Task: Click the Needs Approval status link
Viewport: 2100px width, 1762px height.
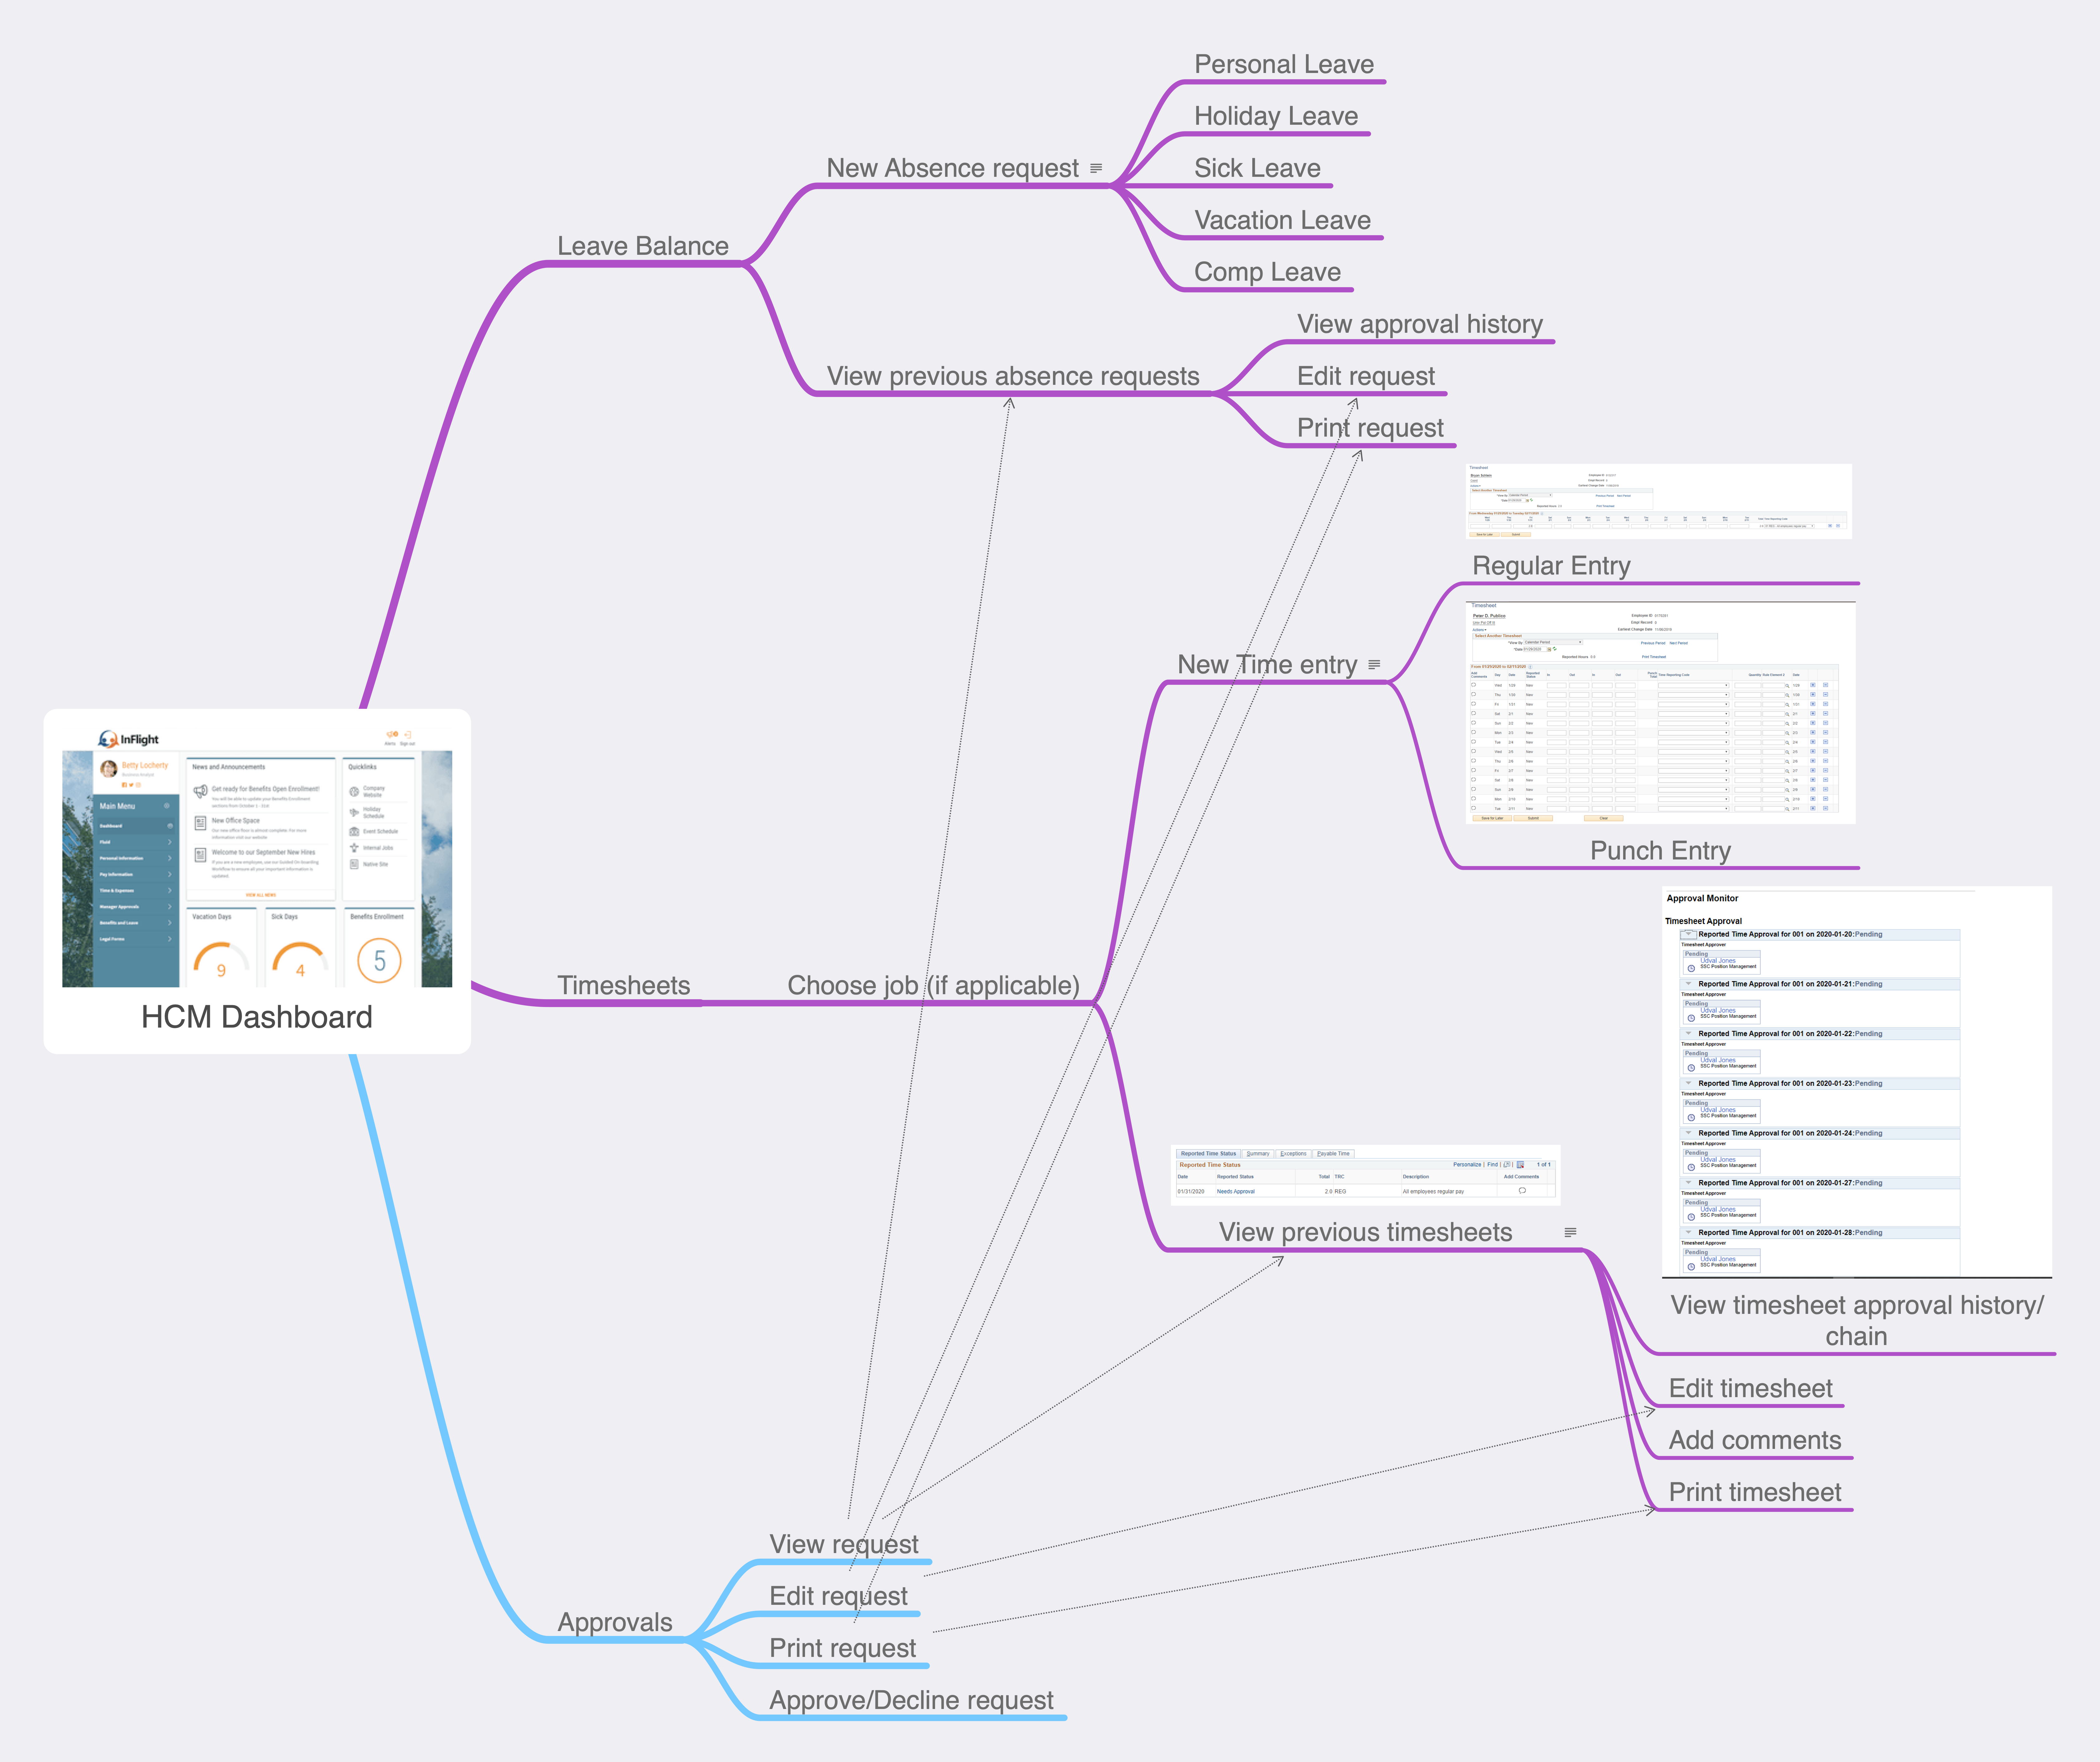Action: click(1236, 1192)
